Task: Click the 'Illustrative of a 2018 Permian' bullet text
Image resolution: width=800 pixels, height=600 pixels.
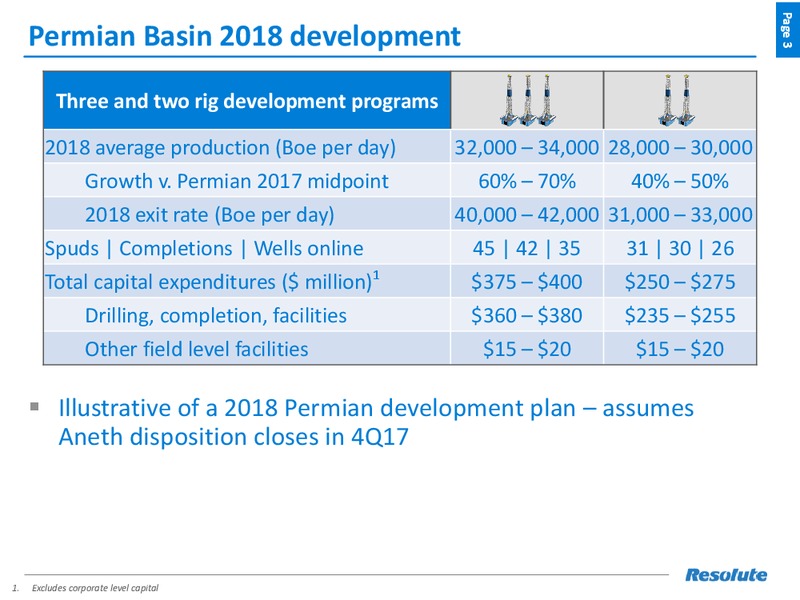Action: pyautogui.click(x=376, y=422)
